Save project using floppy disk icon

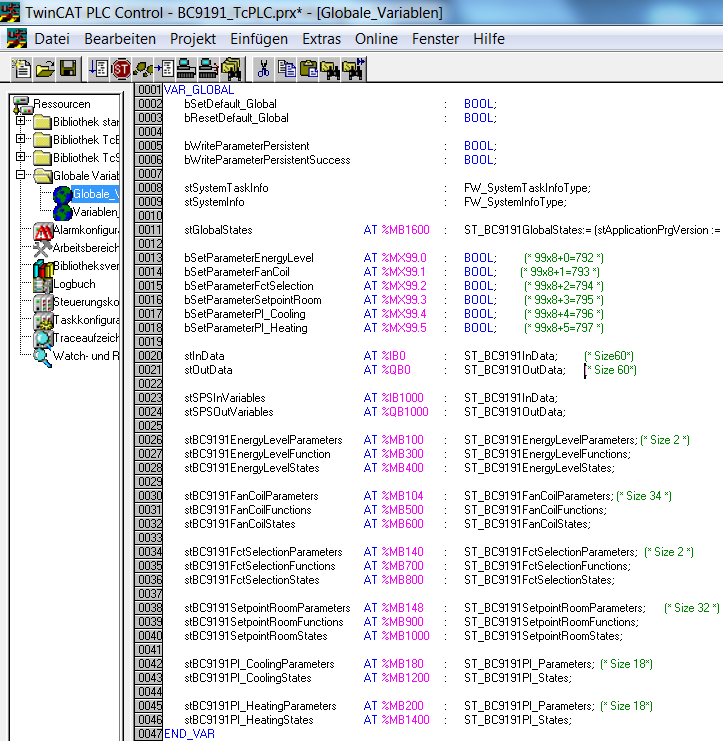coord(67,69)
